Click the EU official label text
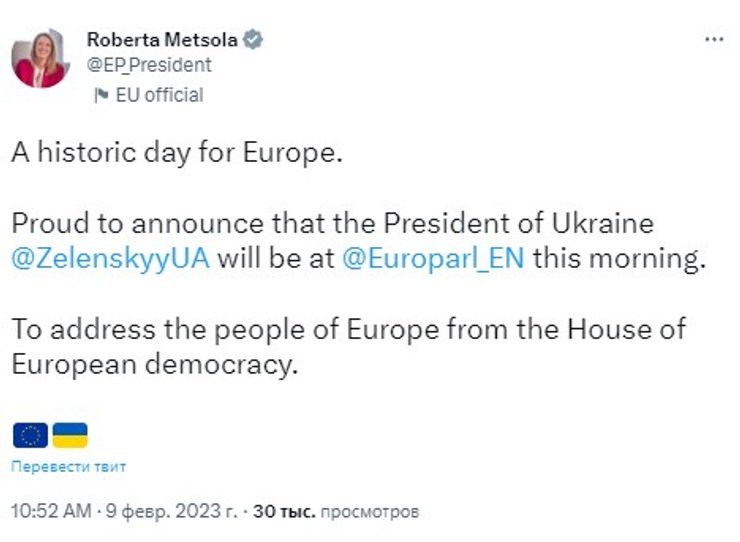Viewport: 740px width, 542px height. tap(160, 95)
